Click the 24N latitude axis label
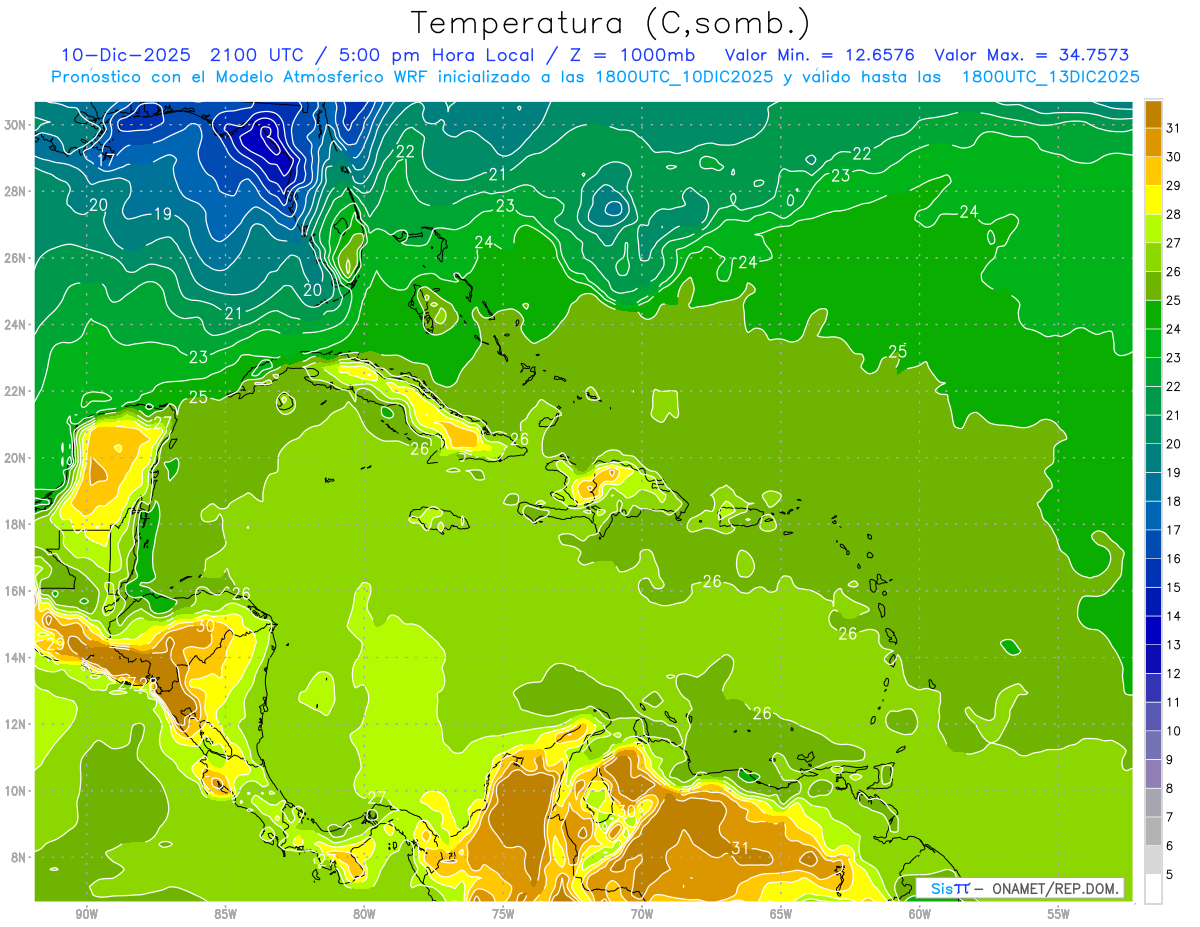1200x927 pixels. [17, 325]
